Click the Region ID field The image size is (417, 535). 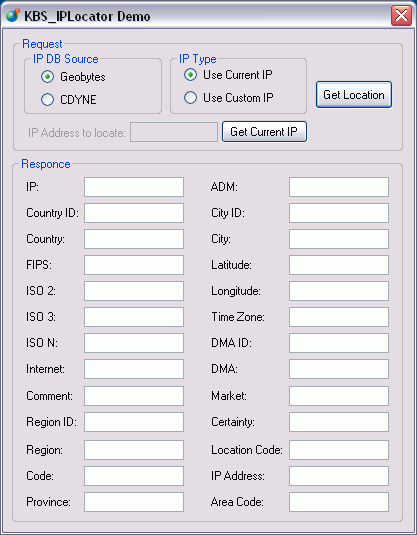click(x=134, y=422)
